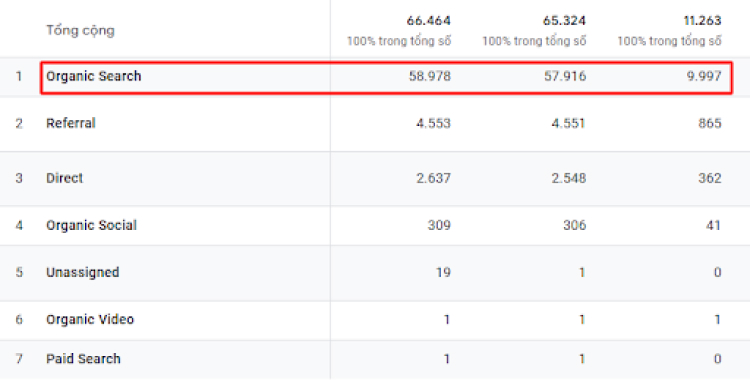Click the 'Tổng cộng' total row label
The width and height of the screenshot is (750, 384).
[80, 31]
